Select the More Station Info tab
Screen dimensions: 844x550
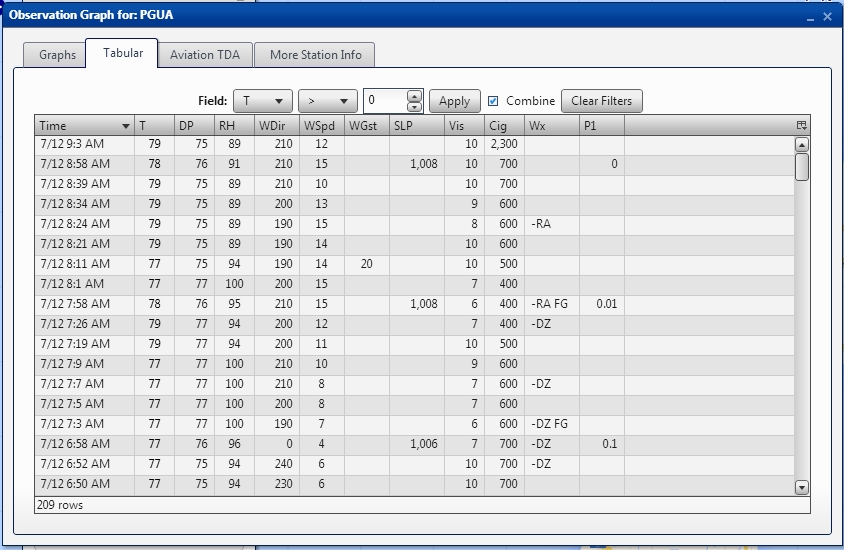pyautogui.click(x=315, y=55)
